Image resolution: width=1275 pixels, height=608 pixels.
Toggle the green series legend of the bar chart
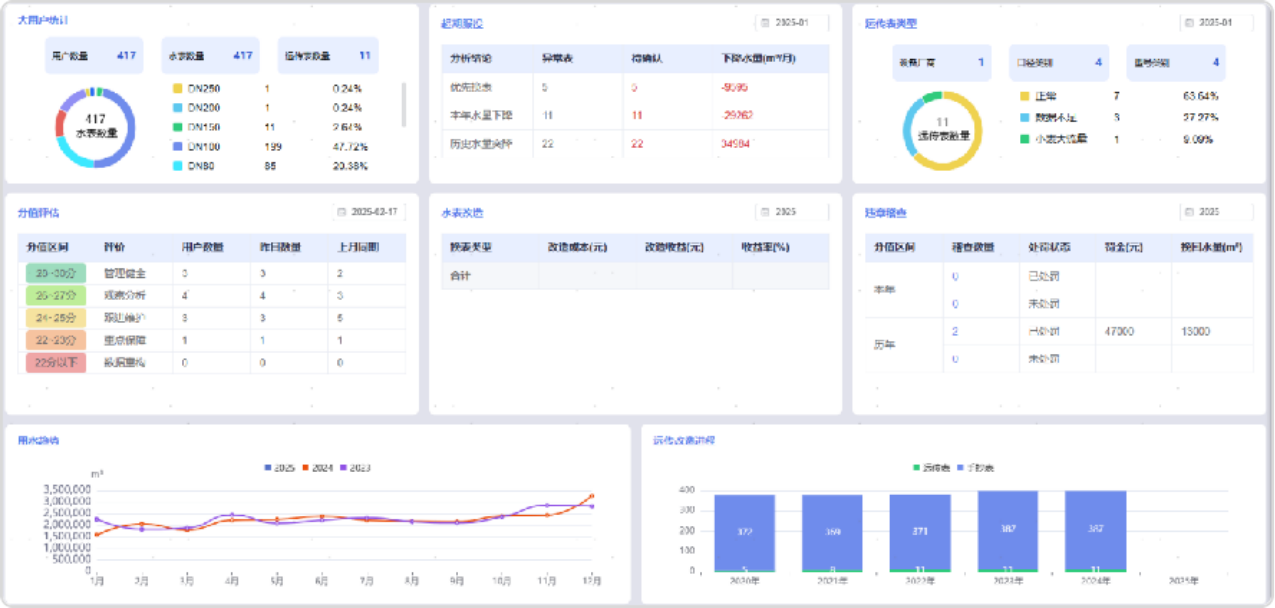point(932,468)
